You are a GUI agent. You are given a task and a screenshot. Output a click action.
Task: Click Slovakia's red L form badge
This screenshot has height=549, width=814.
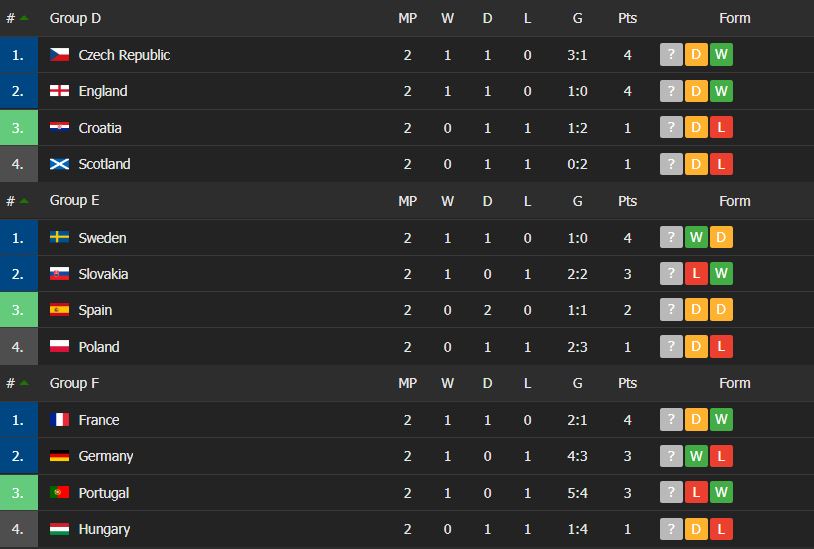pyautogui.click(x=696, y=273)
